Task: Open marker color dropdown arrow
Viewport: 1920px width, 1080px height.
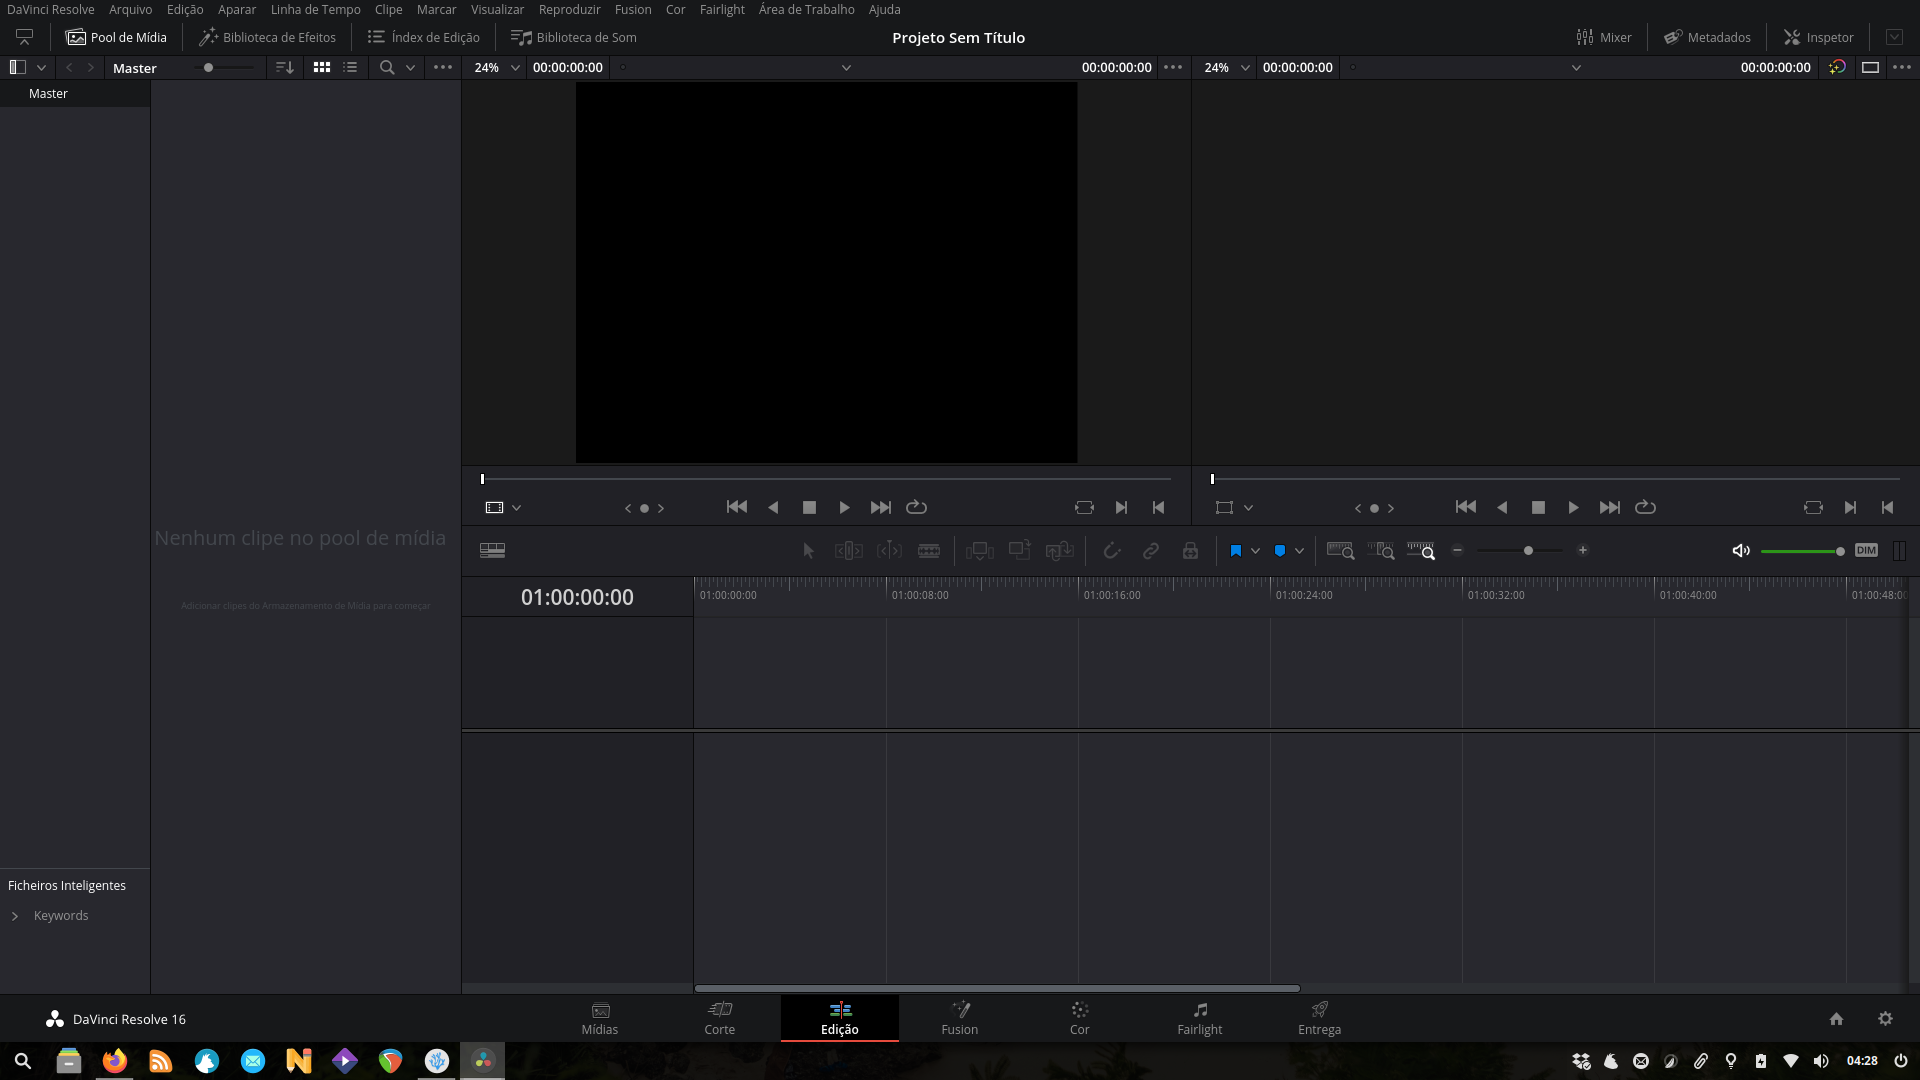Action: pyautogui.click(x=1299, y=550)
